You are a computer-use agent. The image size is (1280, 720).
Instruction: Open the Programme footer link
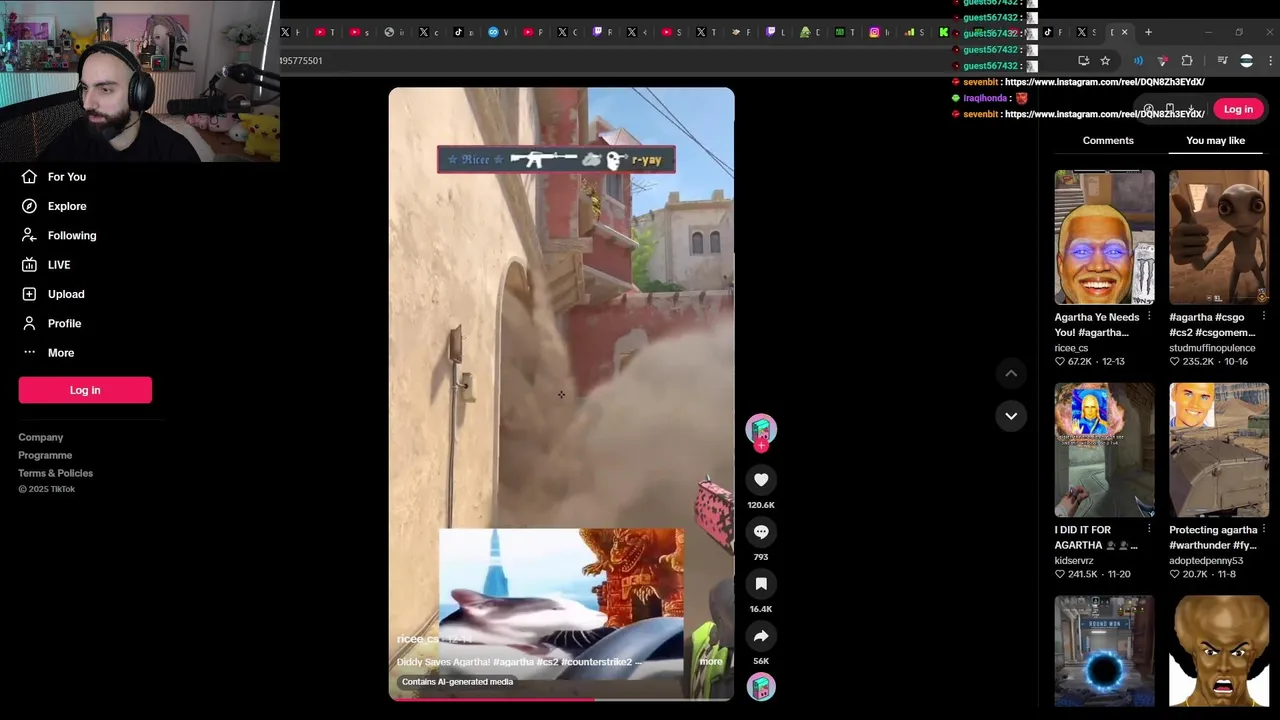[x=45, y=455]
